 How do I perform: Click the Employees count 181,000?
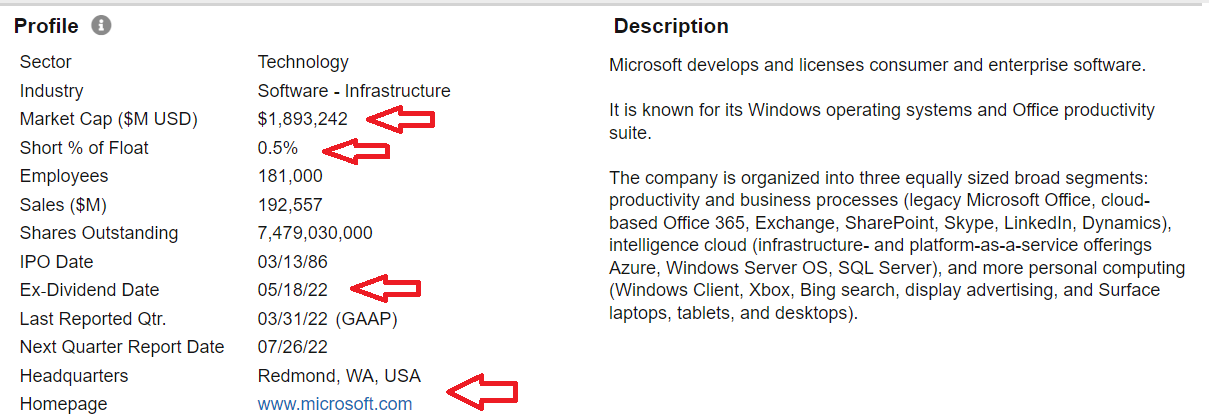click(290, 176)
